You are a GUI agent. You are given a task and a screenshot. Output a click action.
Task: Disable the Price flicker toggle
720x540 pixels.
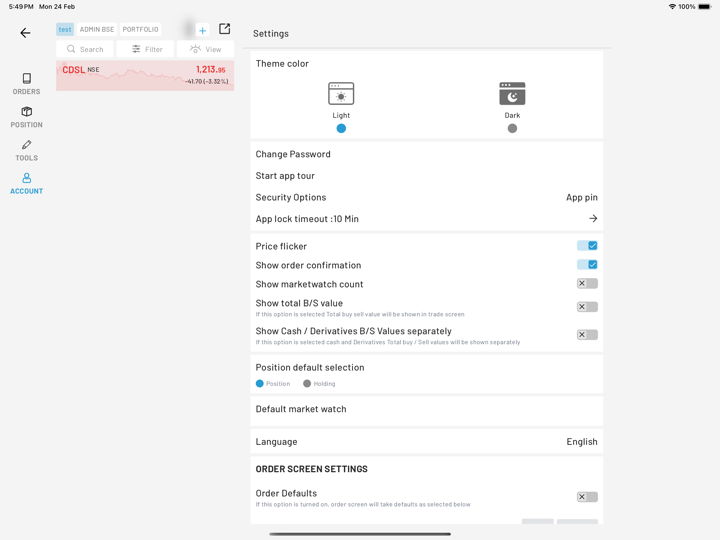tap(587, 246)
